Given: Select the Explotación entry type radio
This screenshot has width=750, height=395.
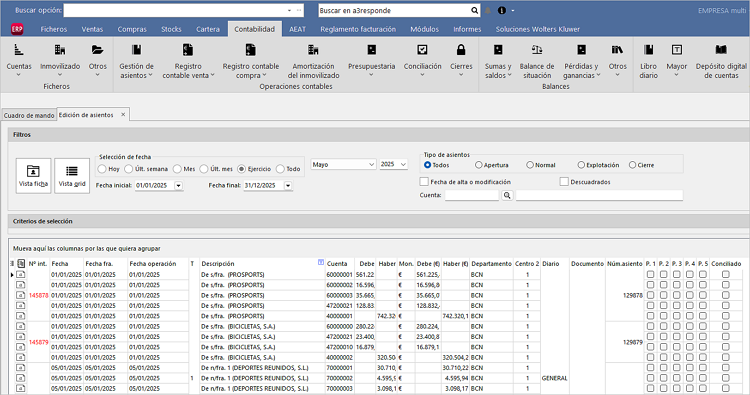Looking at the screenshot, I should click(x=581, y=165).
